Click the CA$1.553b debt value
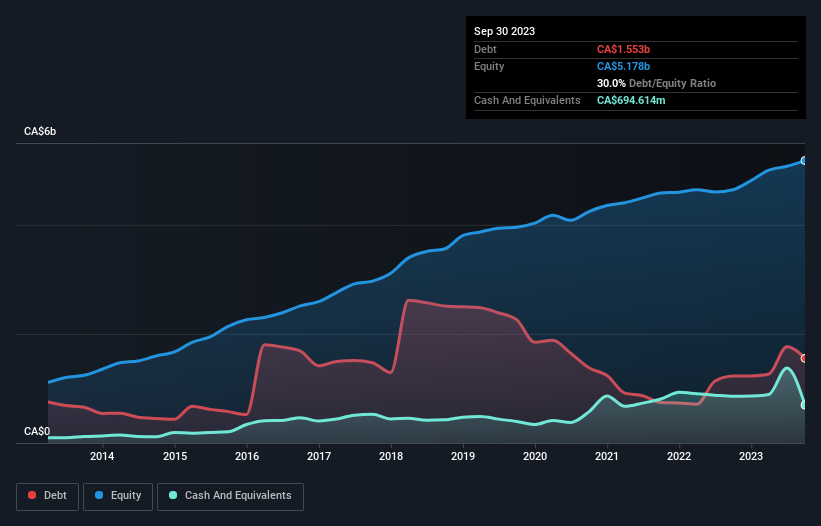The width and height of the screenshot is (821, 526). pos(623,49)
